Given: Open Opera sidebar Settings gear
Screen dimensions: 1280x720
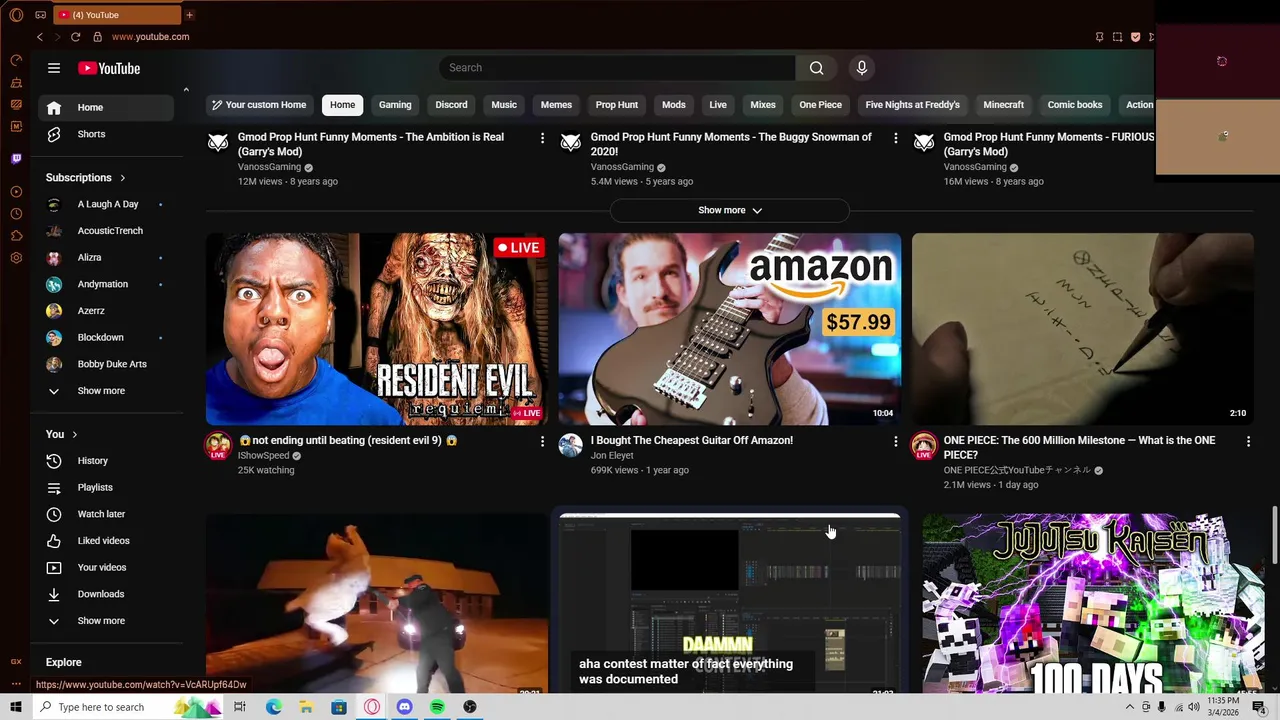Looking at the screenshot, I should coord(16,258).
